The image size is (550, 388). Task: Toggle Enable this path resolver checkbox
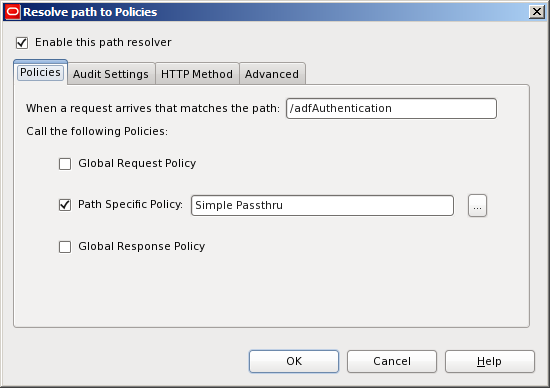(22, 43)
